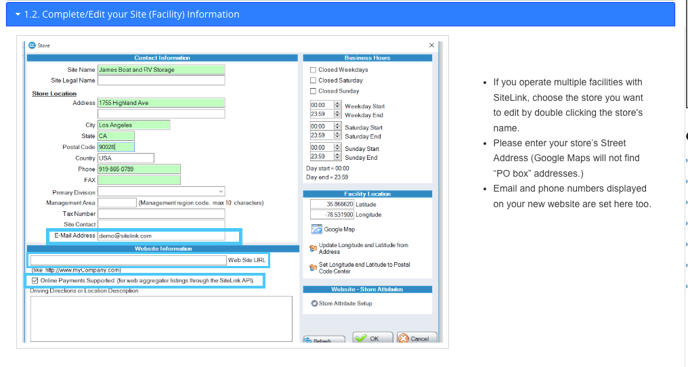Click the Management Area field

[117, 203]
